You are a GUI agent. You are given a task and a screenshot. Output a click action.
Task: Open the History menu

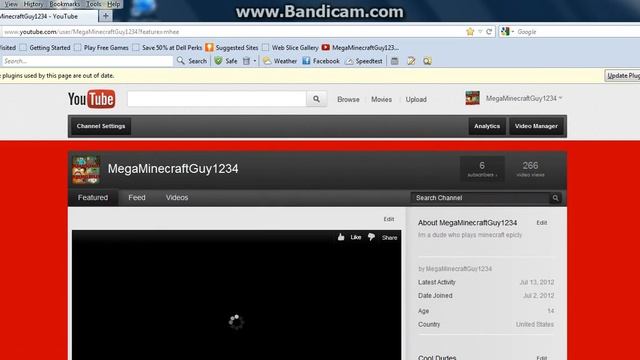click(x=33, y=4)
